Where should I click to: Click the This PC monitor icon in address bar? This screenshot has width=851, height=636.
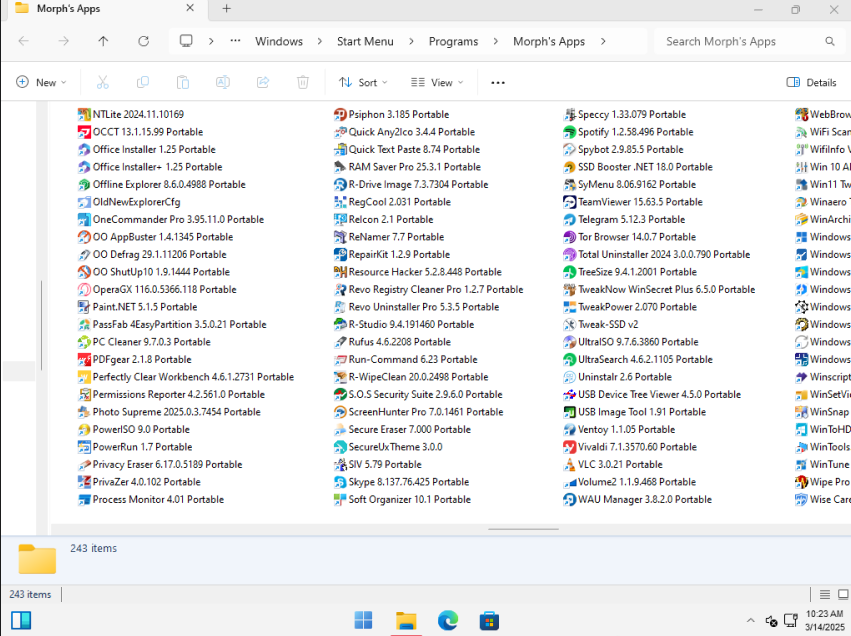coord(186,41)
